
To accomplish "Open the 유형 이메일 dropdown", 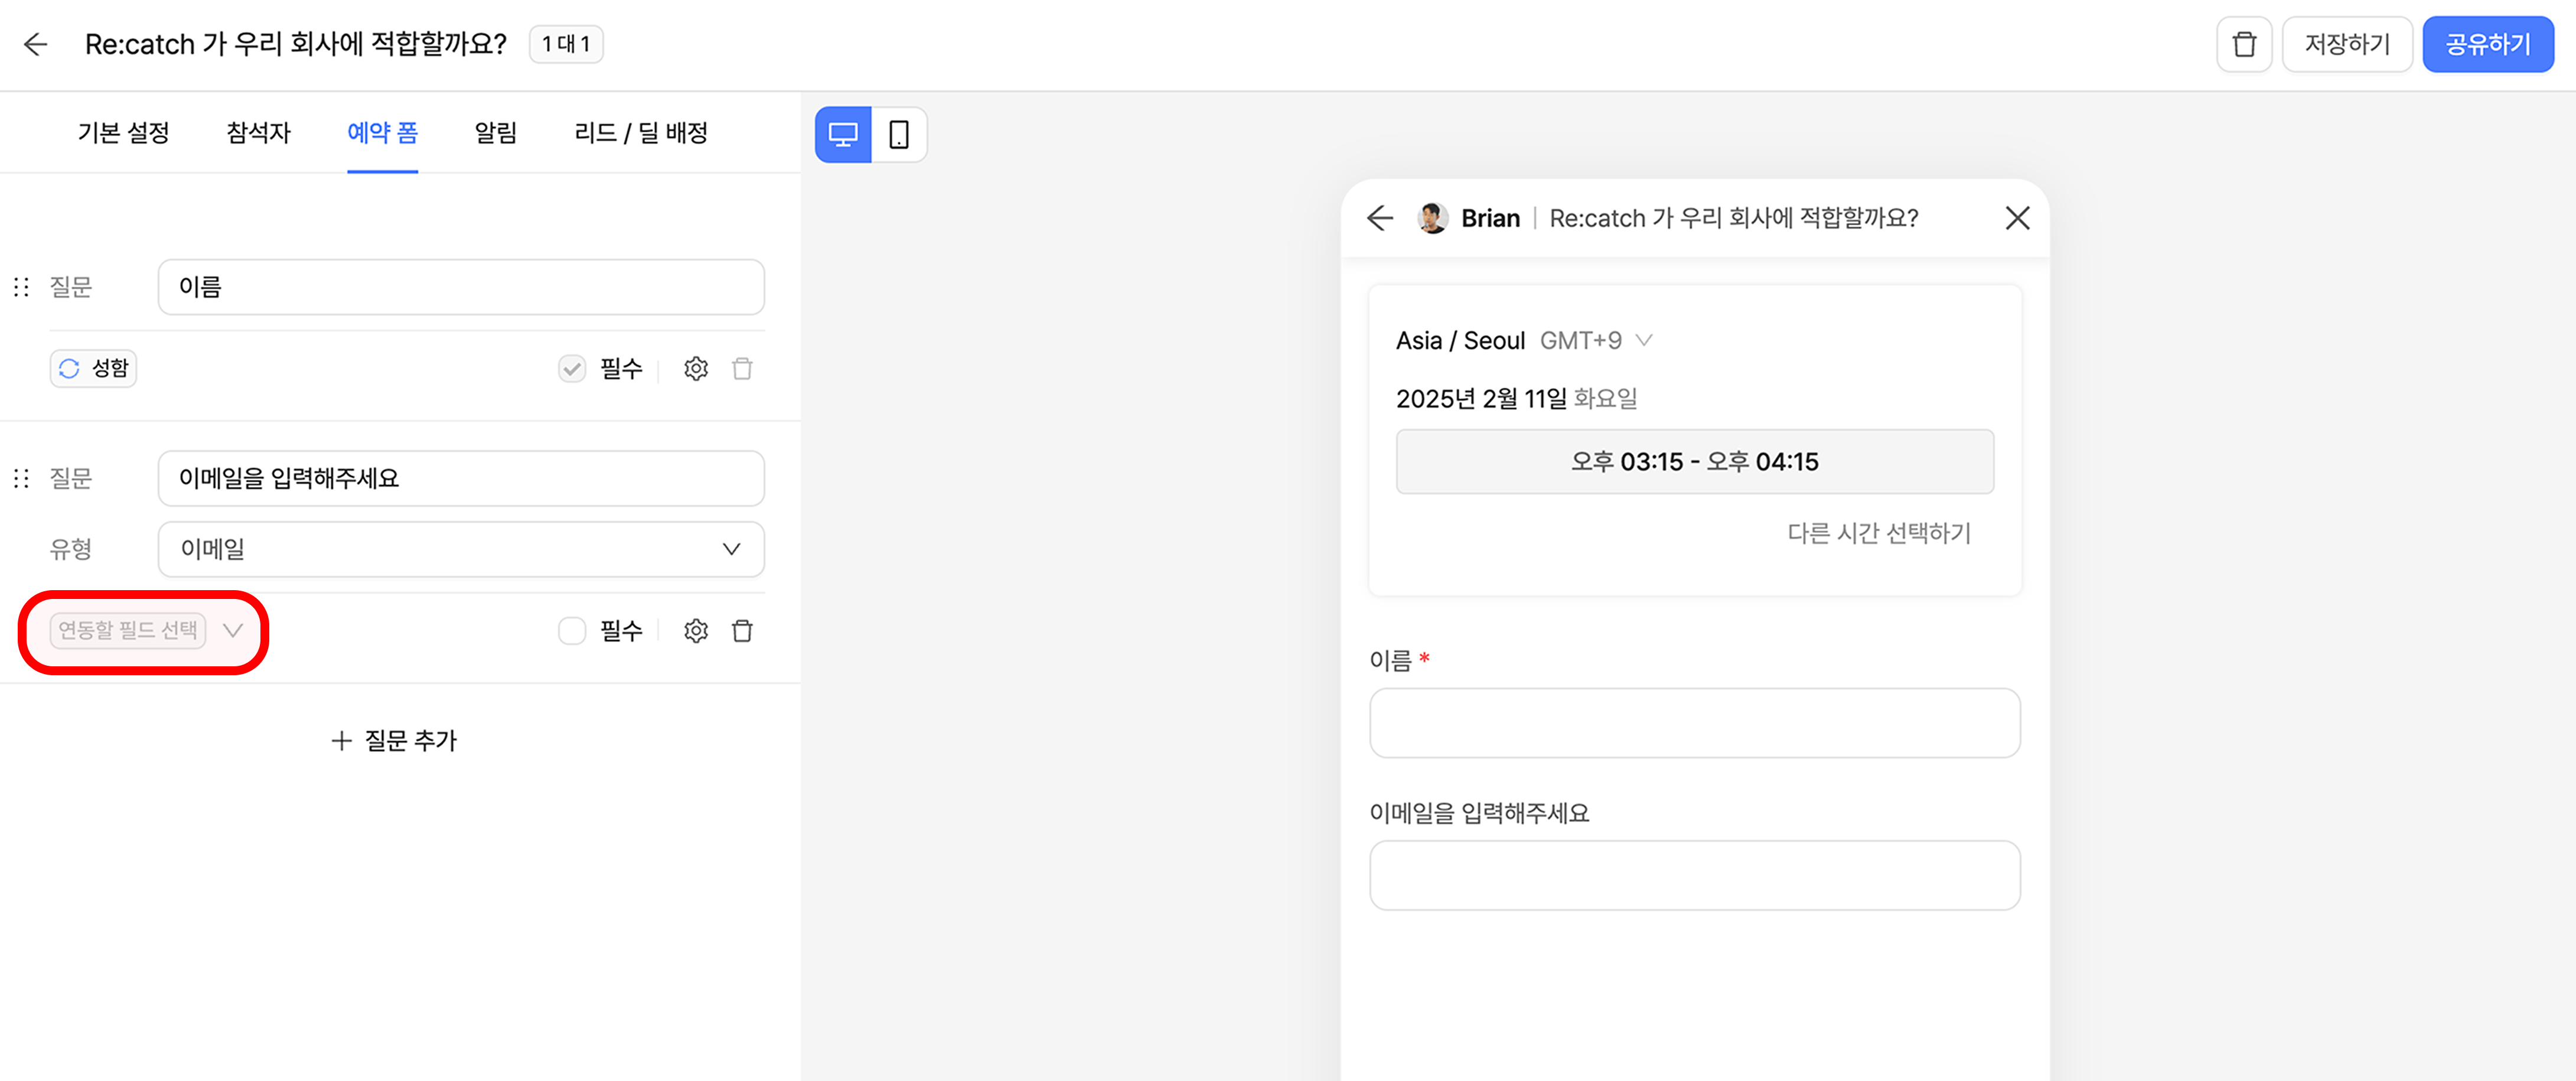I will [x=461, y=549].
